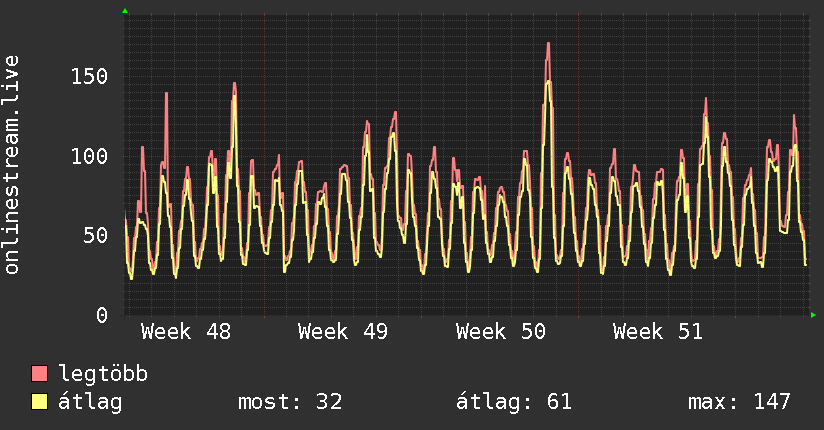Click the legtöbb legend text
824x430 pixels.
tap(104, 374)
